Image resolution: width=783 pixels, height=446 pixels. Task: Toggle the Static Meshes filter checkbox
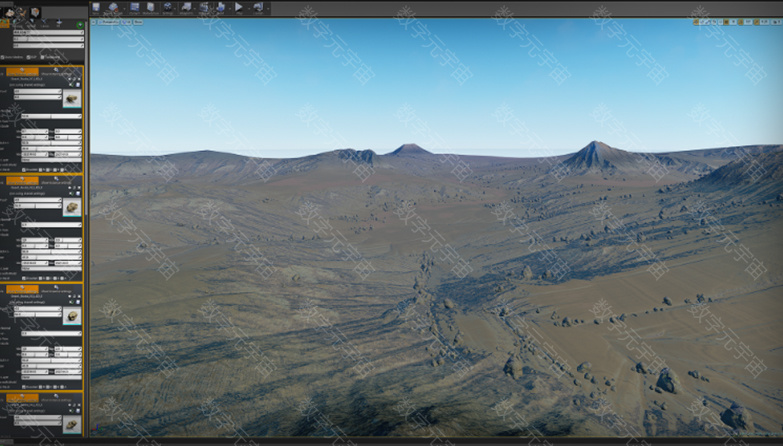pyautogui.click(x=2, y=57)
